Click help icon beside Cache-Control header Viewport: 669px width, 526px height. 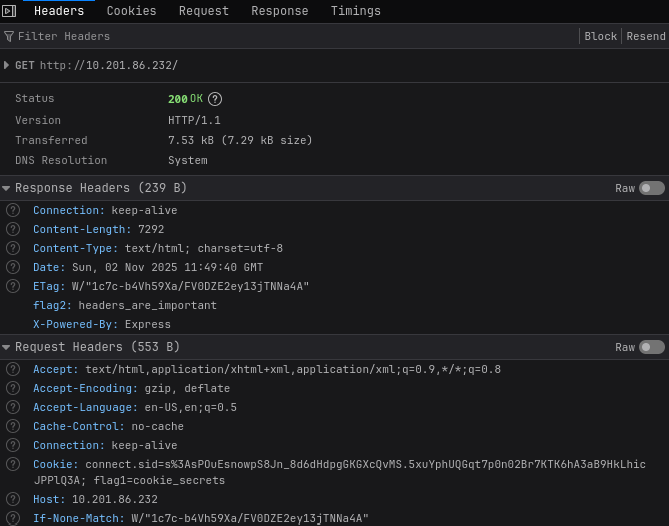pyautogui.click(x=13, y=426)
